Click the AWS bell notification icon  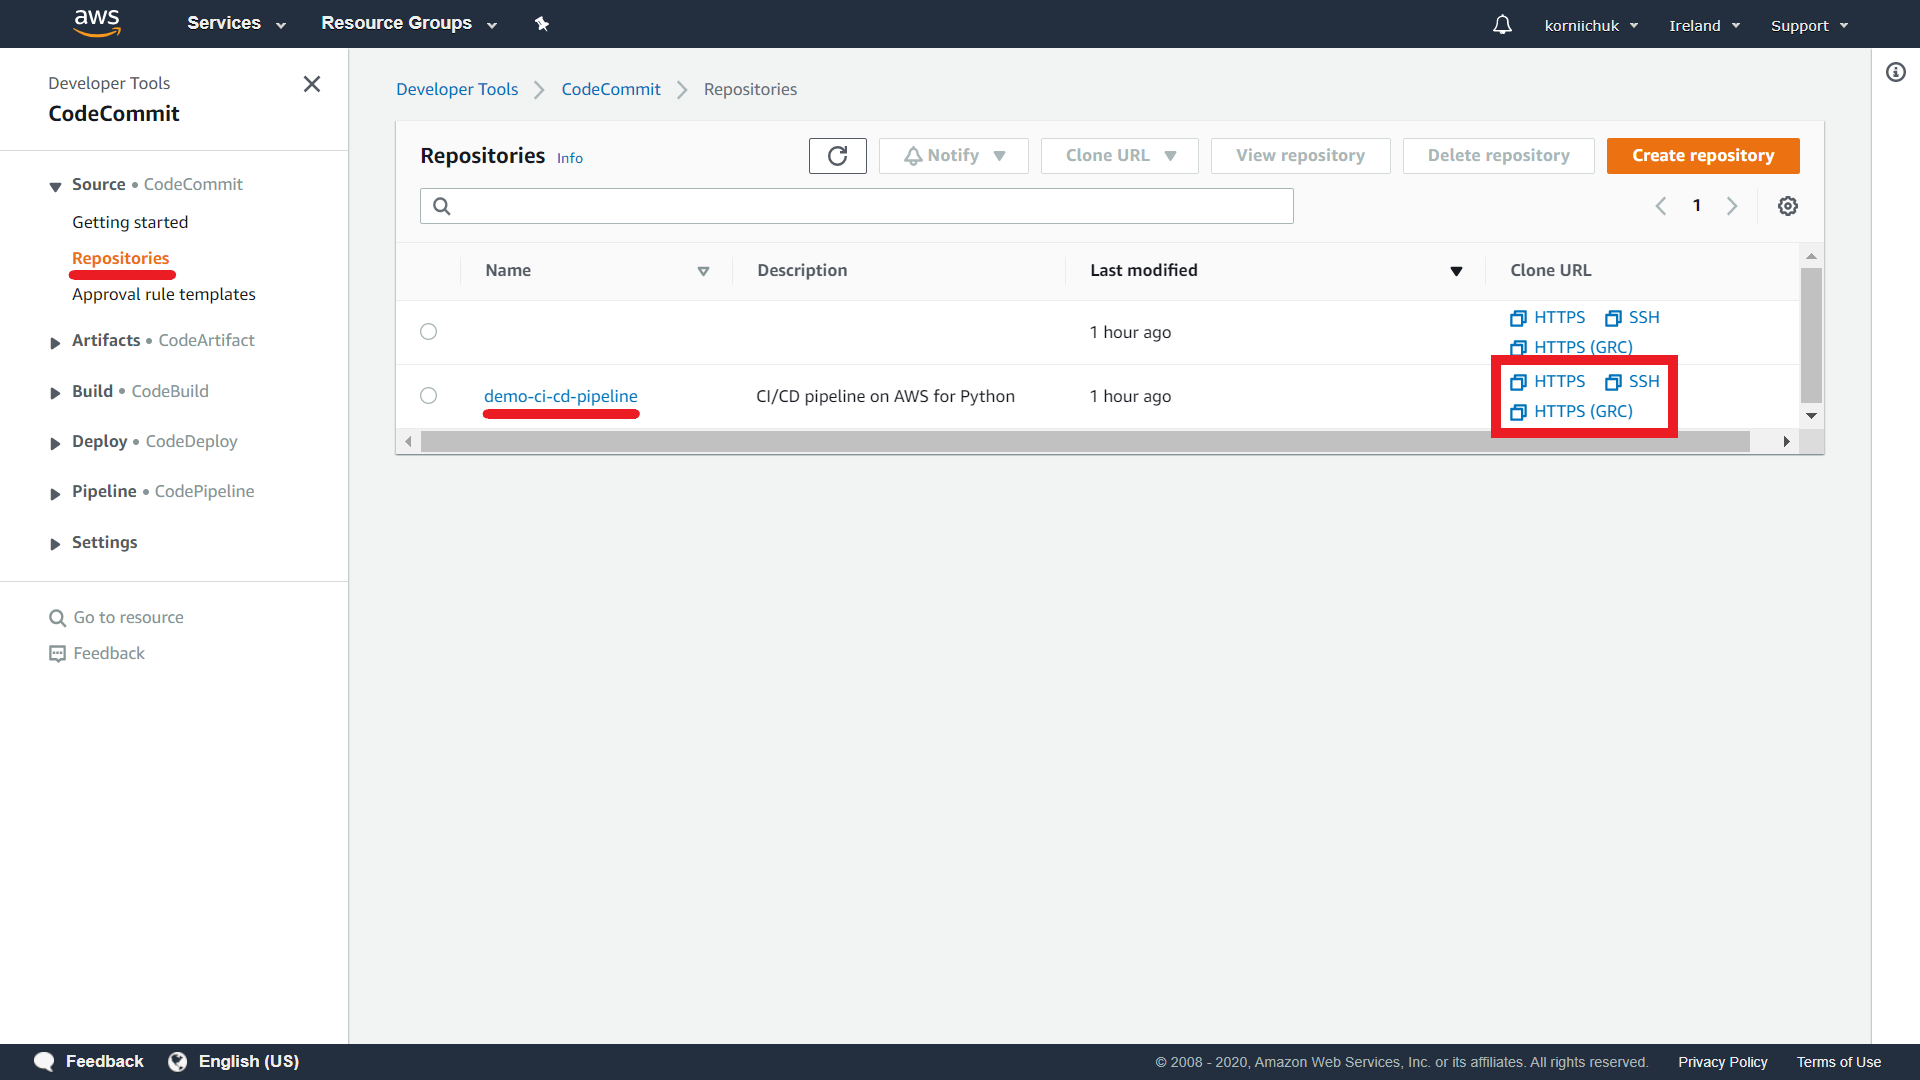pos(1502,25)
